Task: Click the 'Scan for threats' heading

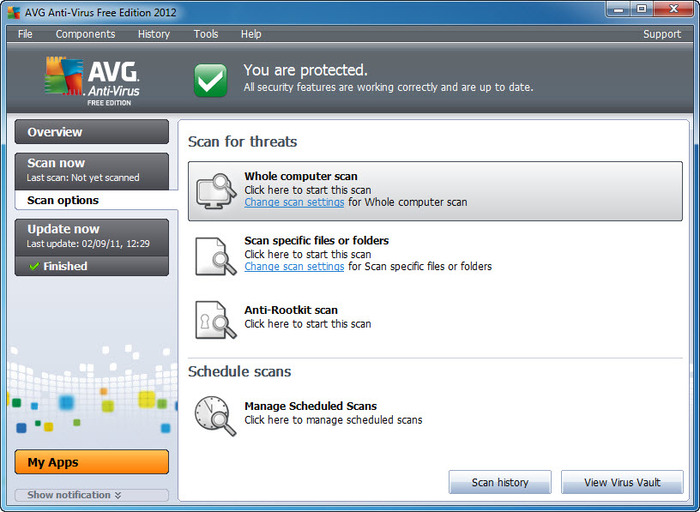Action: 242,142
